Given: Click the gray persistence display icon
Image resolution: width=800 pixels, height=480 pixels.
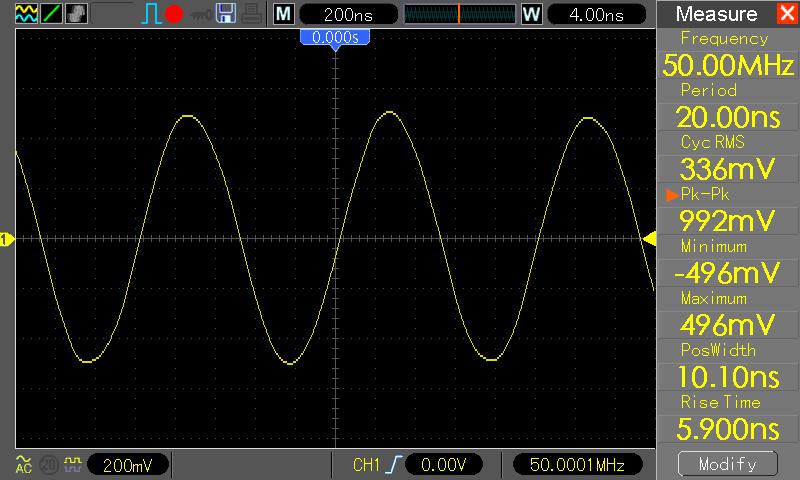Looking at the screenshot, I should pos(77,14).
